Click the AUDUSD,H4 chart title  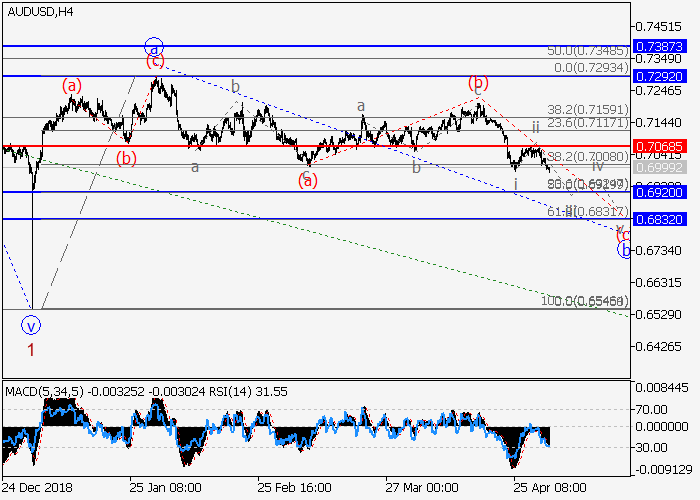[x=39, y=11]
